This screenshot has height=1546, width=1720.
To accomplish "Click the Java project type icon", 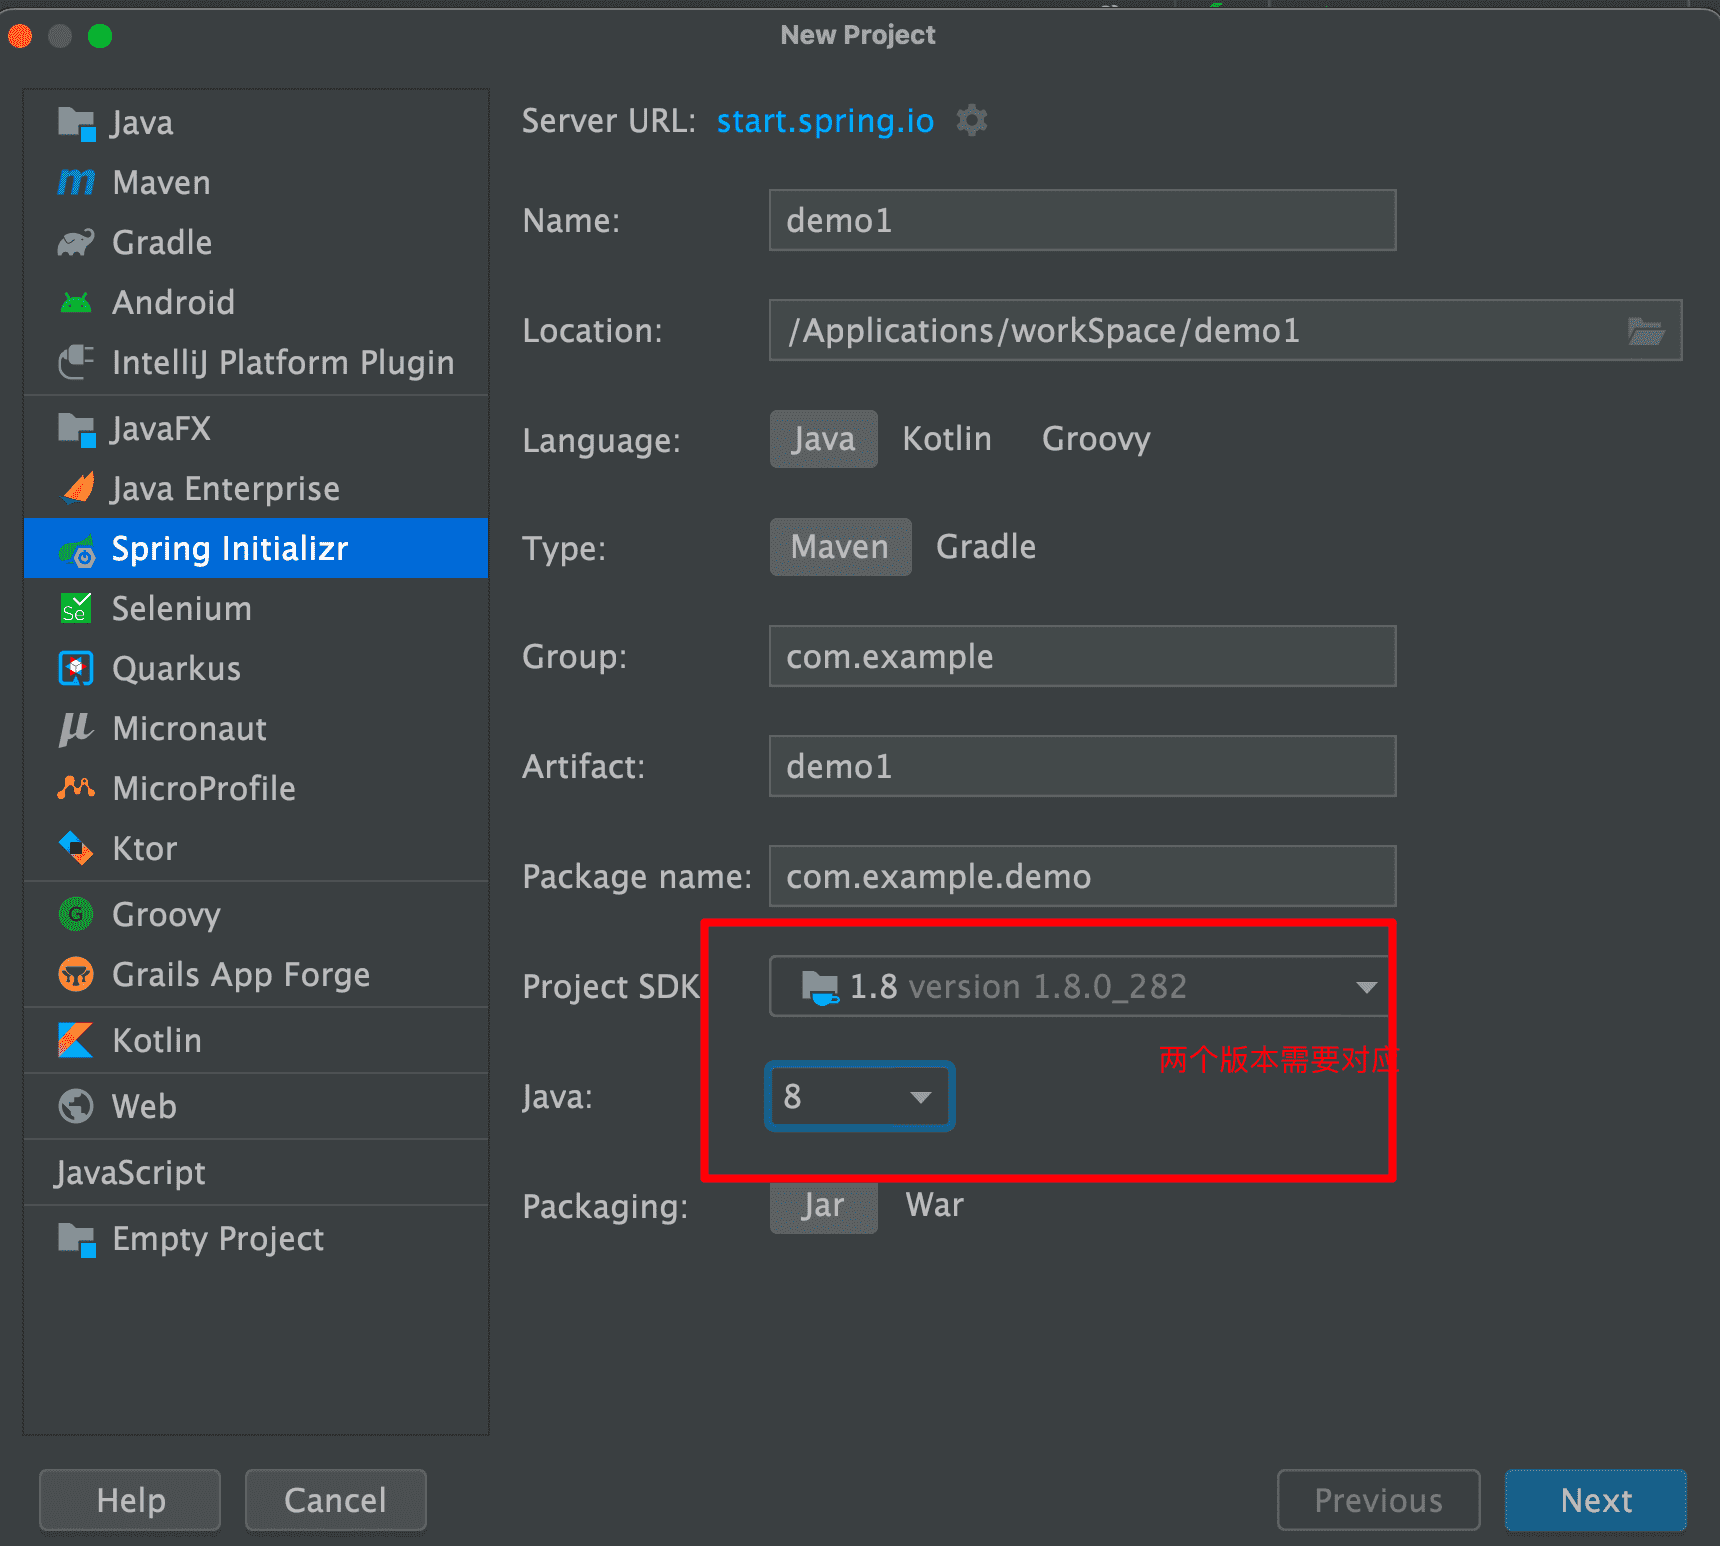I will (76, 123).
